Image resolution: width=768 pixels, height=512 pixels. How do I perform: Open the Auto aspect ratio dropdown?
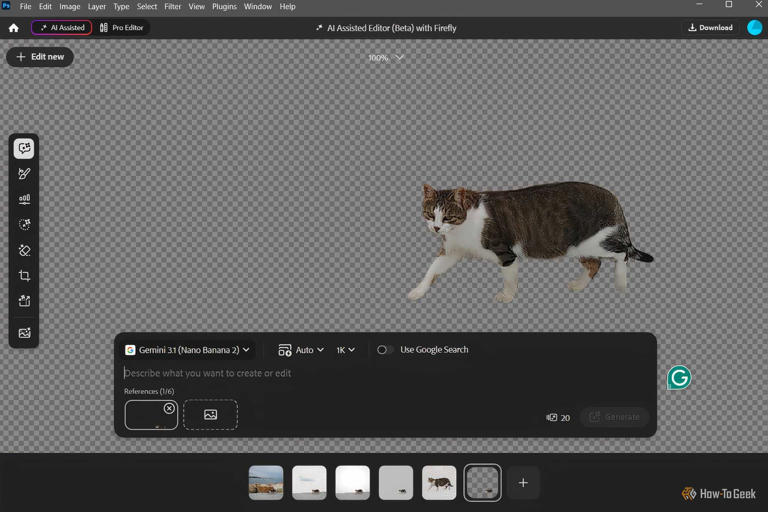(301, 350)
